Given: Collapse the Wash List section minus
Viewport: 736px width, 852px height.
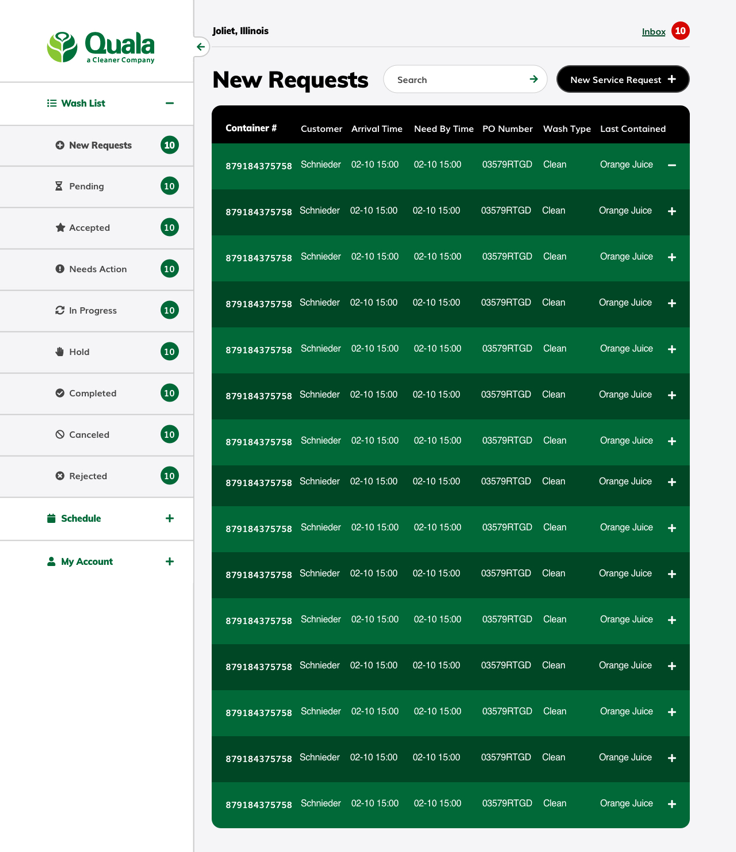Looking at the screenshot, I should pos(169,103).
